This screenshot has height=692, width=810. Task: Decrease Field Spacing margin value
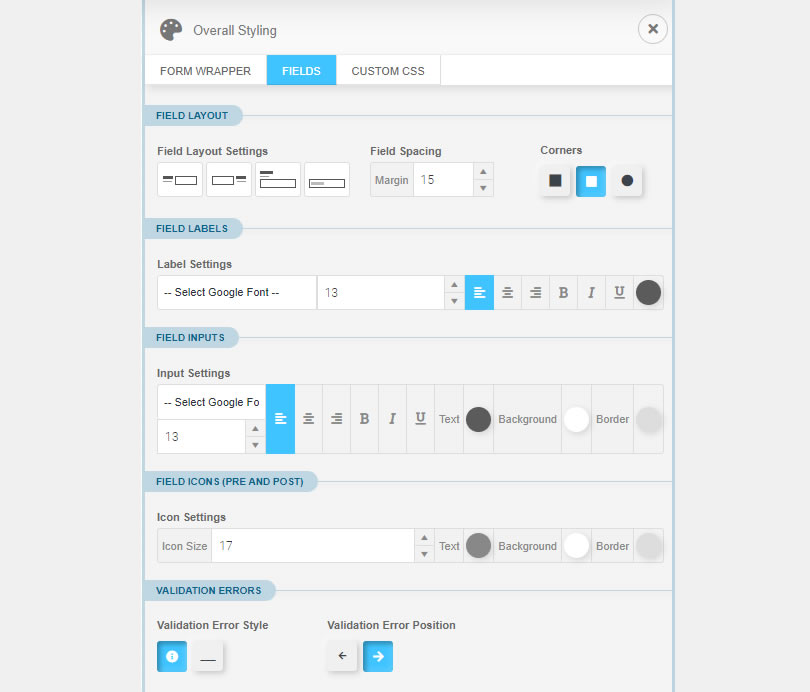coord(484,188)
